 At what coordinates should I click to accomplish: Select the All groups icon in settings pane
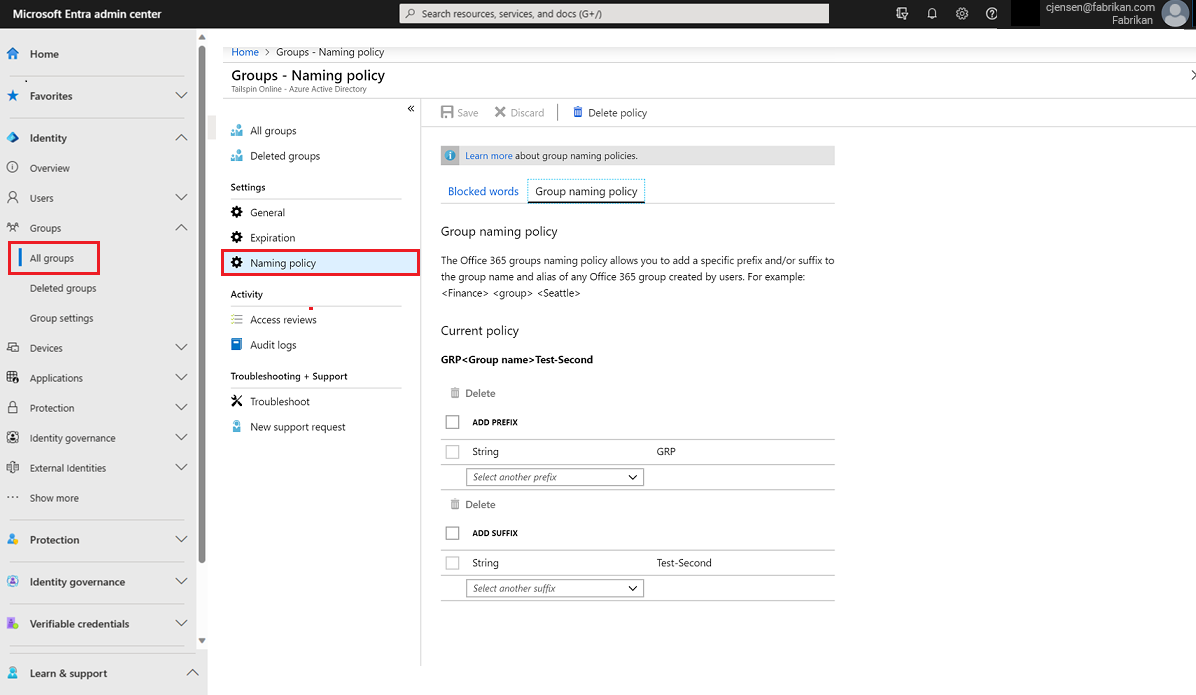(x=237, y=130)
